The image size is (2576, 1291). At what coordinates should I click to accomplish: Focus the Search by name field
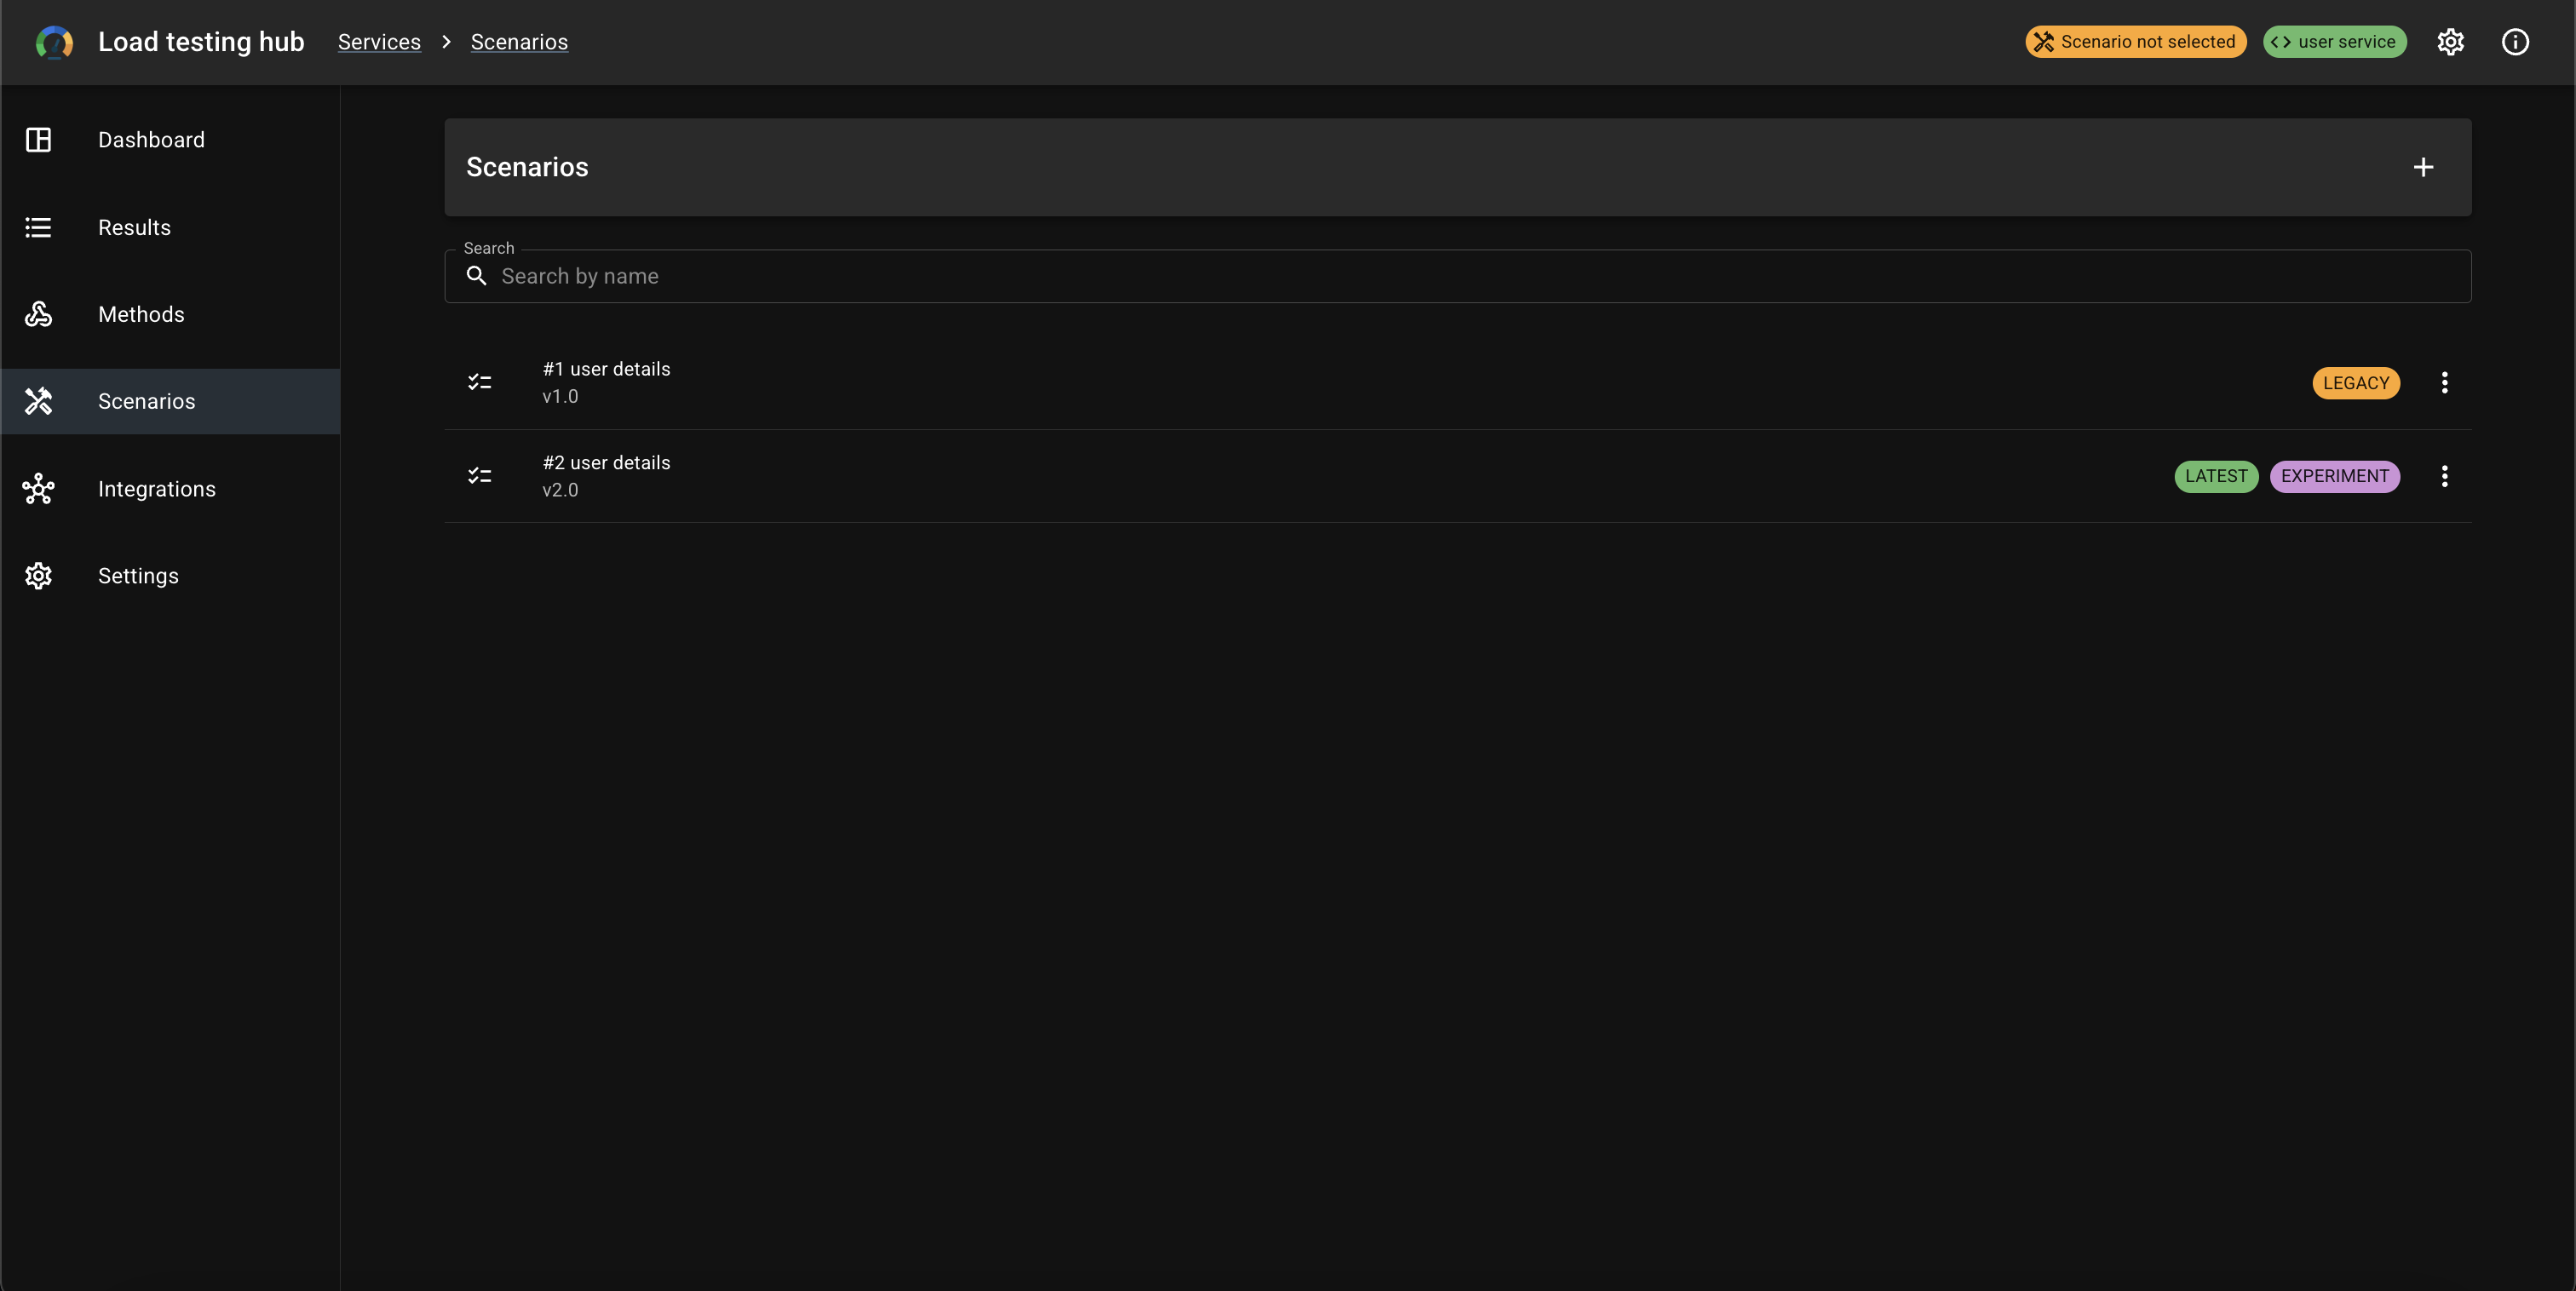tap(1457, 276)
